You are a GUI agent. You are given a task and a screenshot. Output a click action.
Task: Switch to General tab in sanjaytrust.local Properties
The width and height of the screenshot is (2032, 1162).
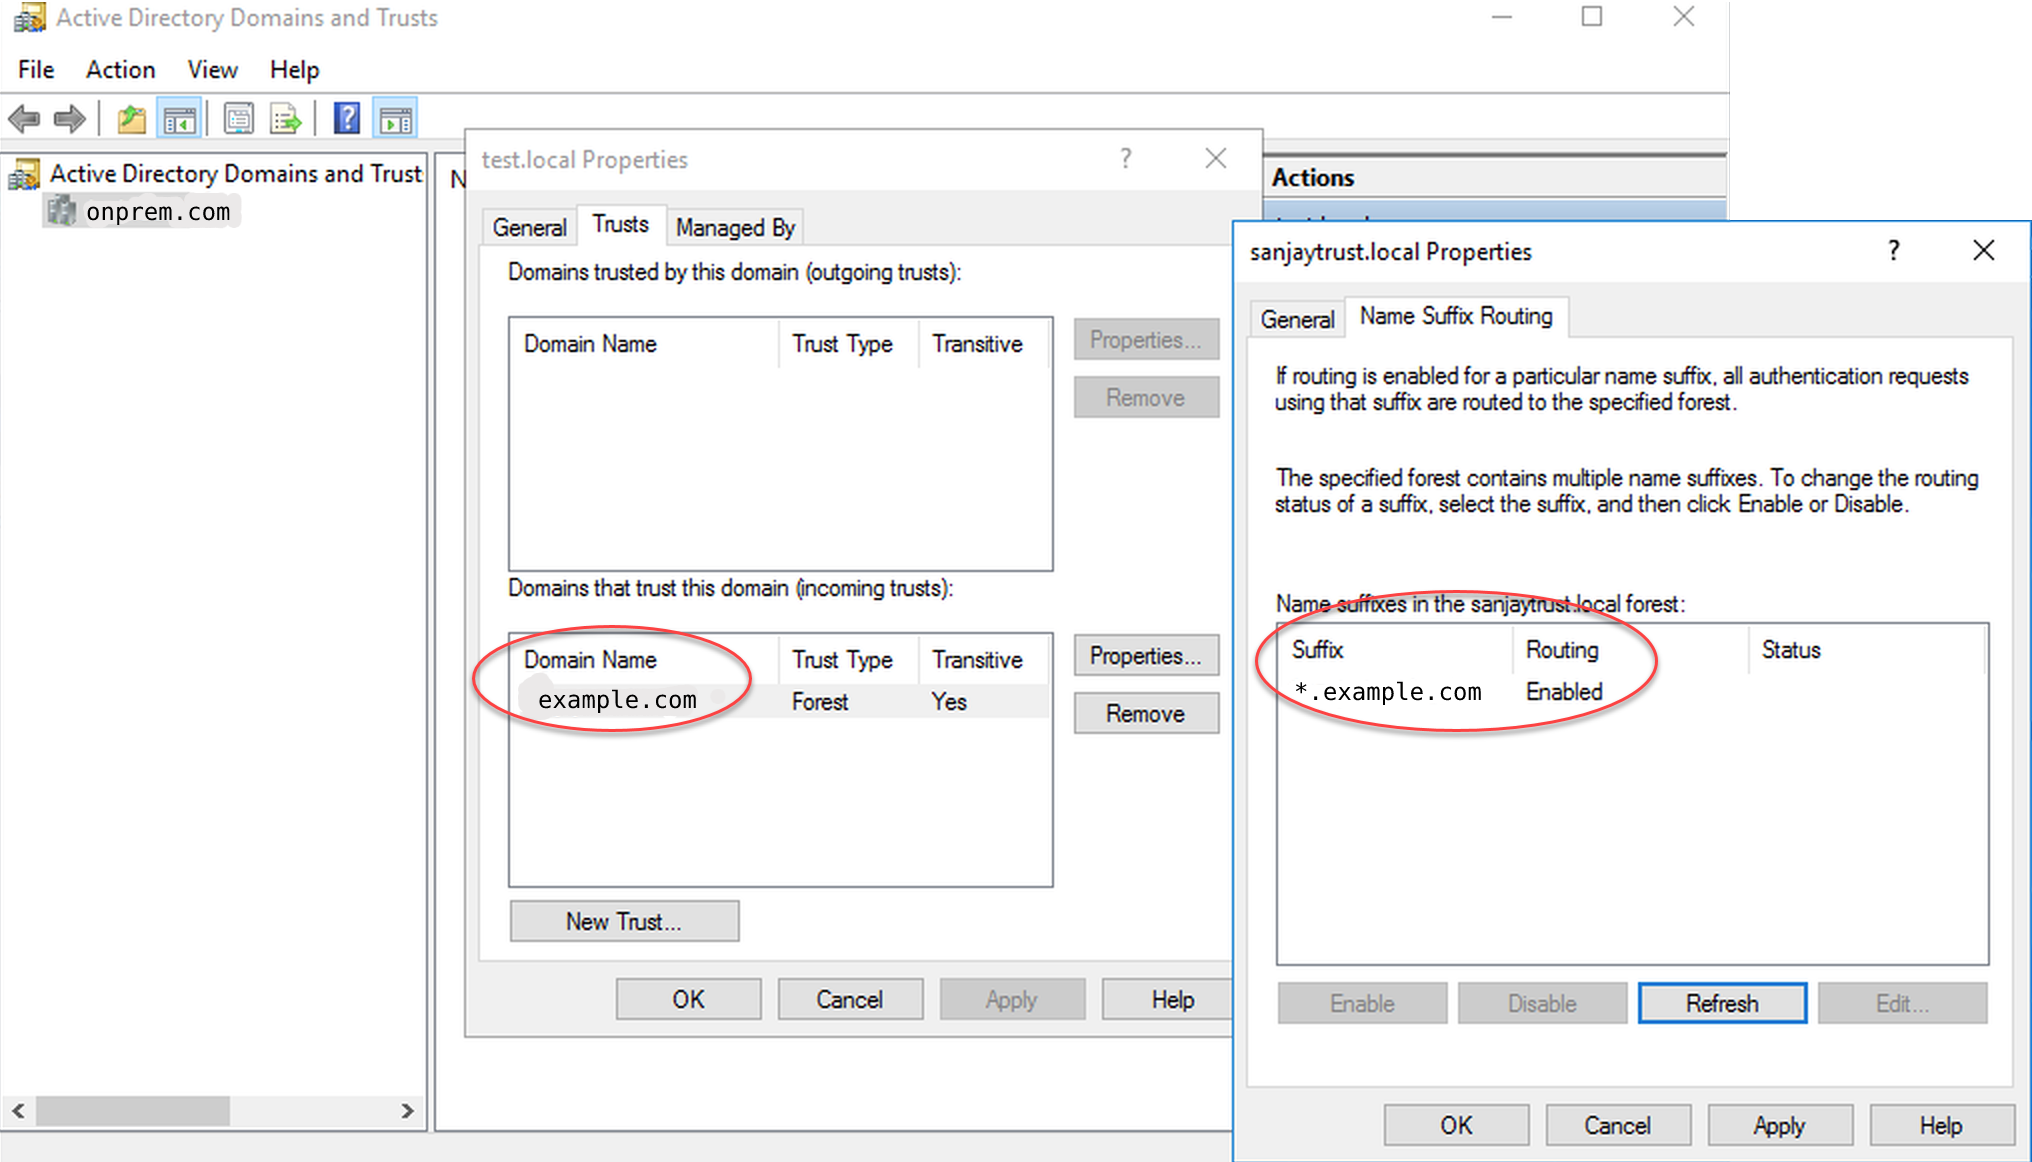click(1297, 320)
